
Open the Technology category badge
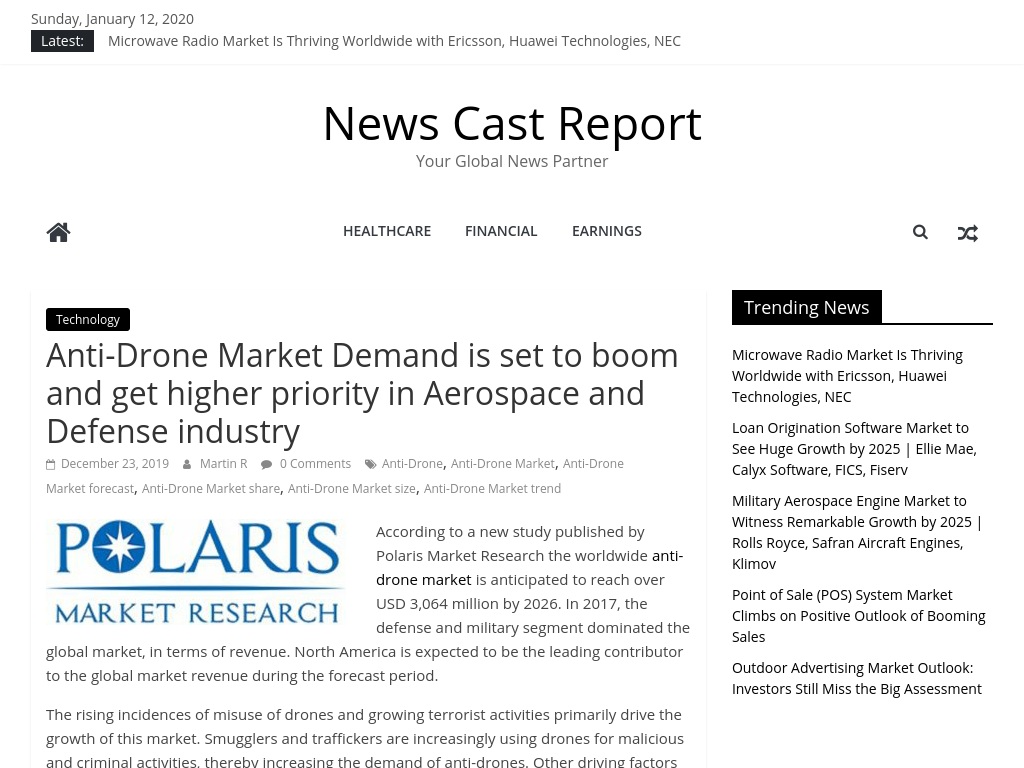pos(88,319)
